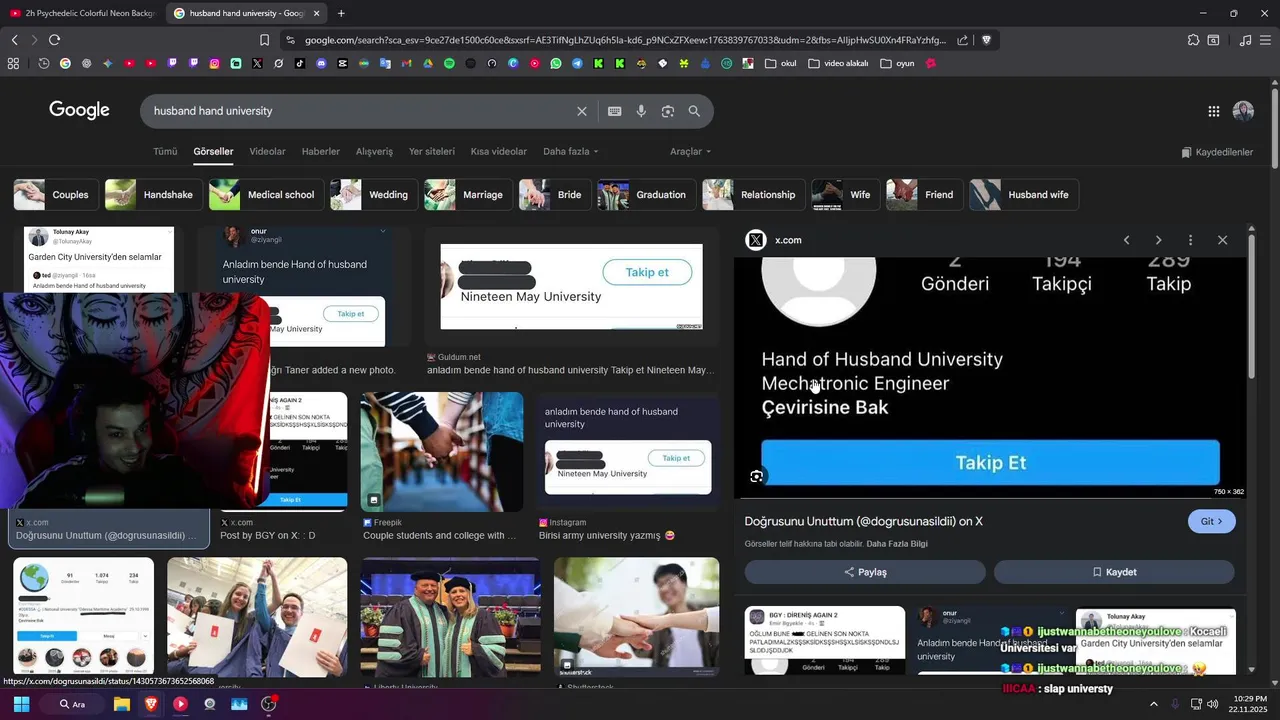Open the browser hamburger menu
The image size is (1280, 720).
click(1267, 40)
